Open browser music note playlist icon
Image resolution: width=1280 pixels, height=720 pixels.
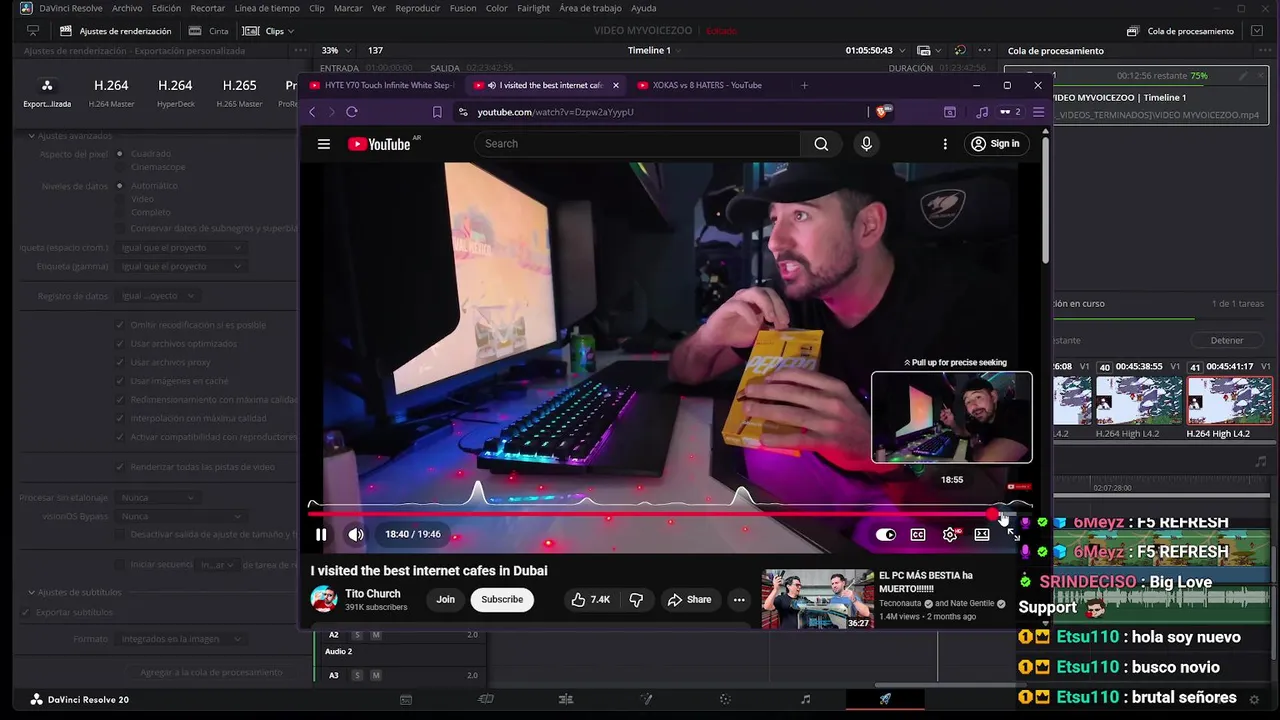[x=982, y=112]
